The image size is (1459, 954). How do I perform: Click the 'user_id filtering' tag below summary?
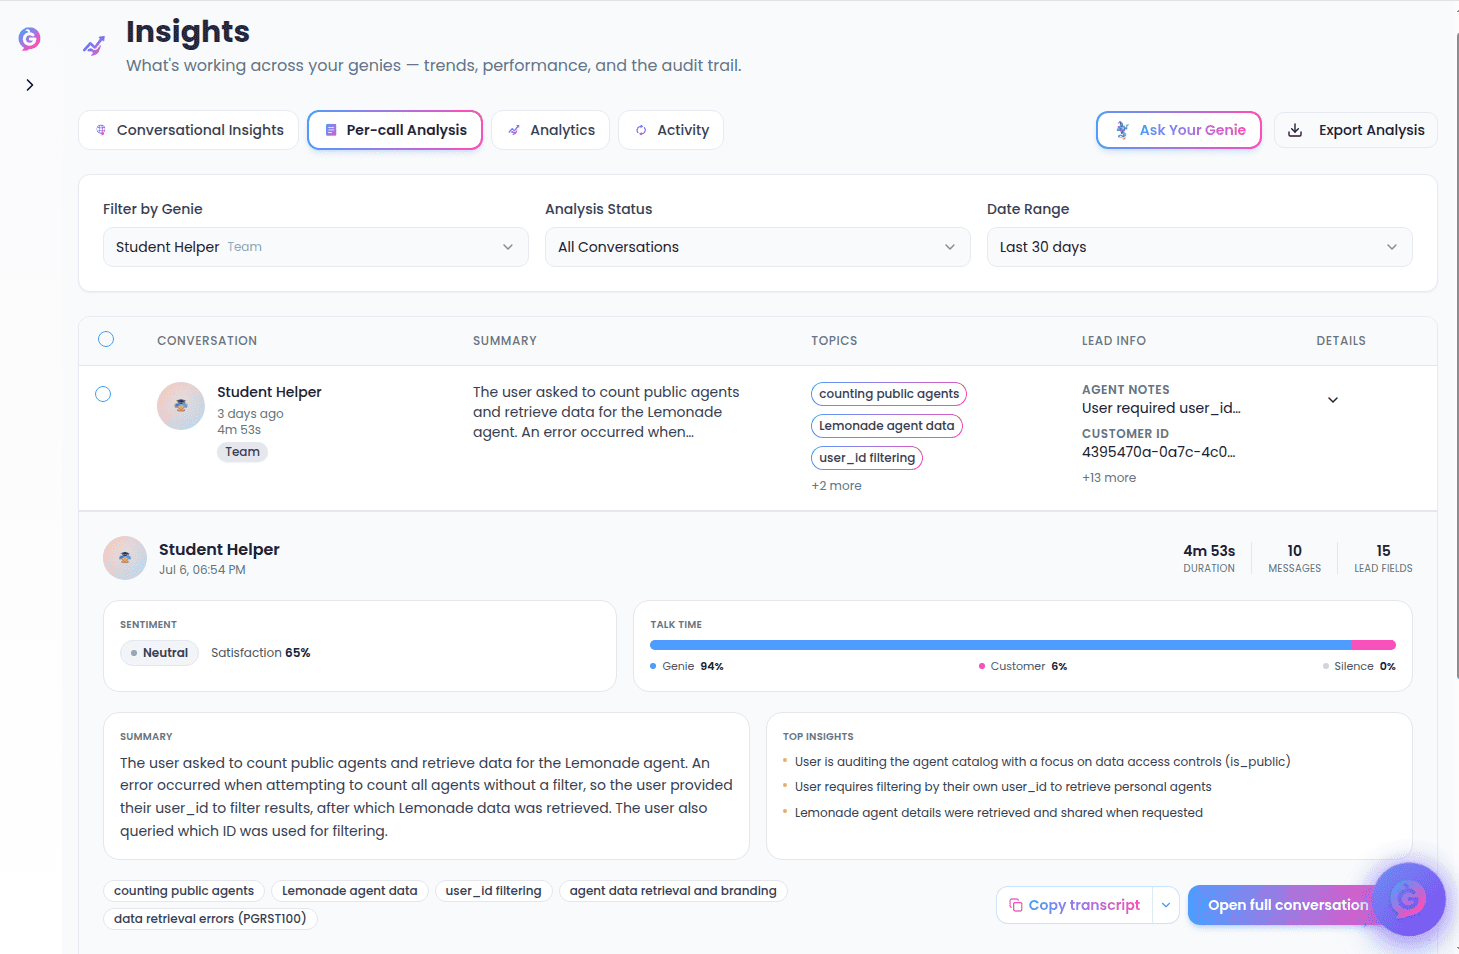pos(494,891)
